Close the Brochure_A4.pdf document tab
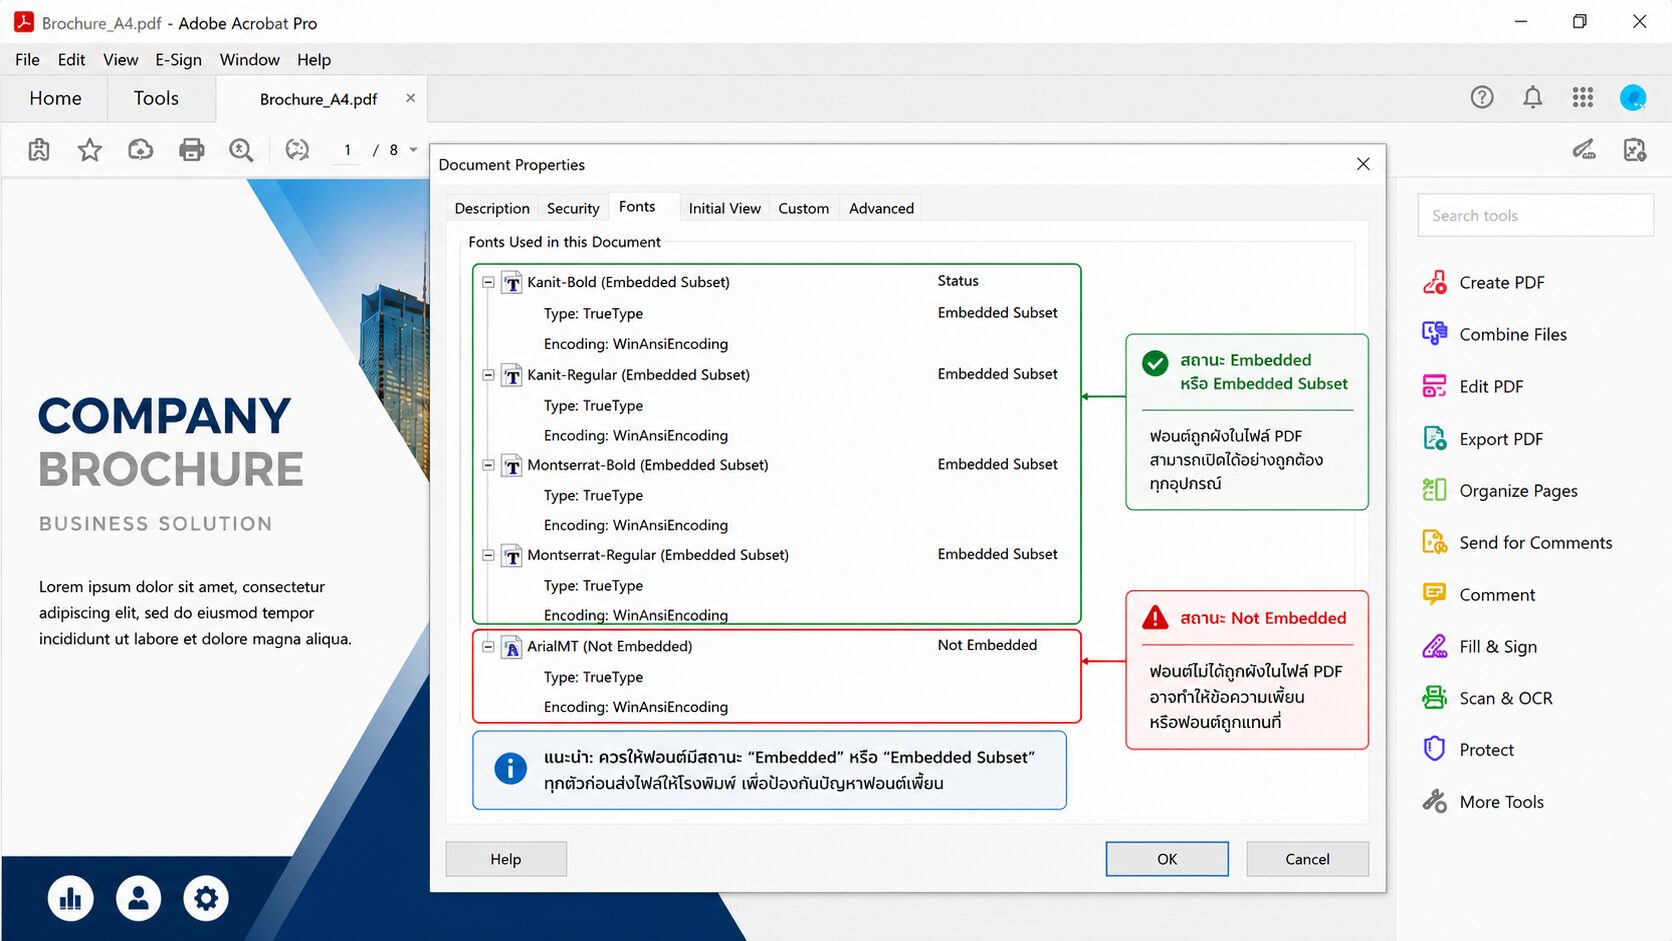This screenshot has width=1672, height=941. [x=410, y=98]
